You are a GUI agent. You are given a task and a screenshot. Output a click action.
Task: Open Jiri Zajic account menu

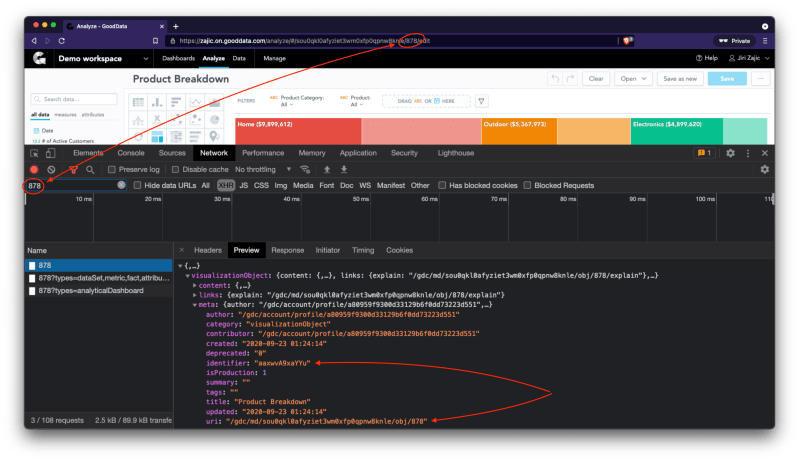749,58
